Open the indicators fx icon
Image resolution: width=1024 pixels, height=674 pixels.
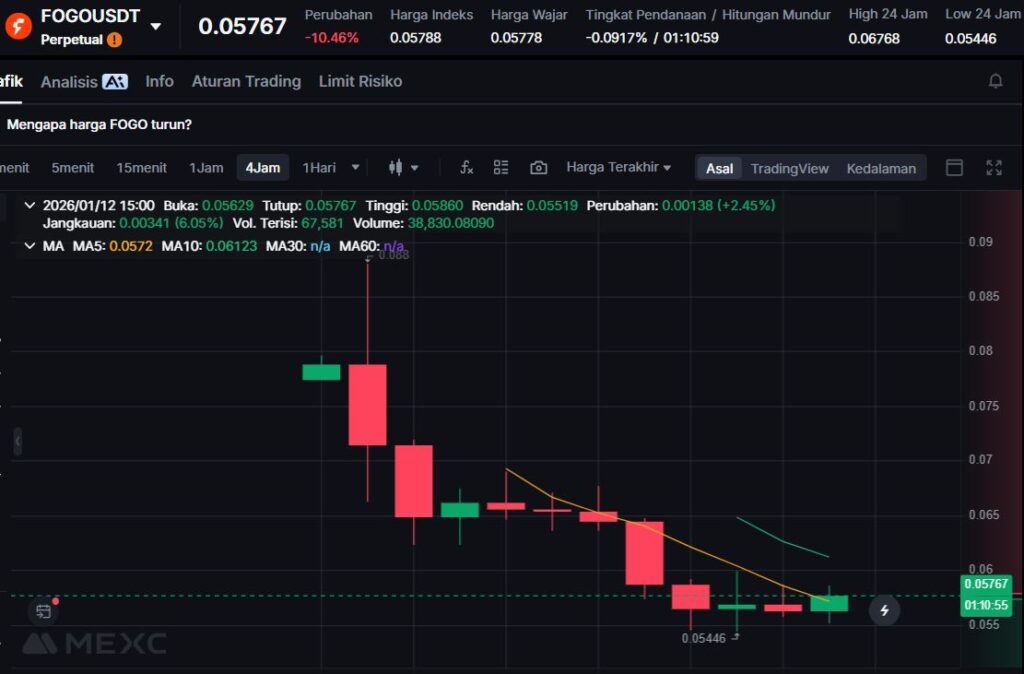click(466, 168)
